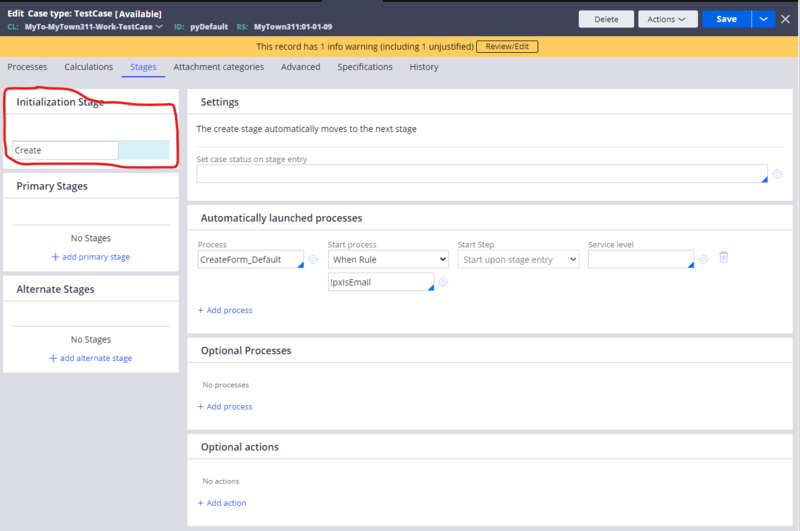The width and height of the screenshot is (800, 531).
Task: Select the Stages tab
Action: coord(143,67)
